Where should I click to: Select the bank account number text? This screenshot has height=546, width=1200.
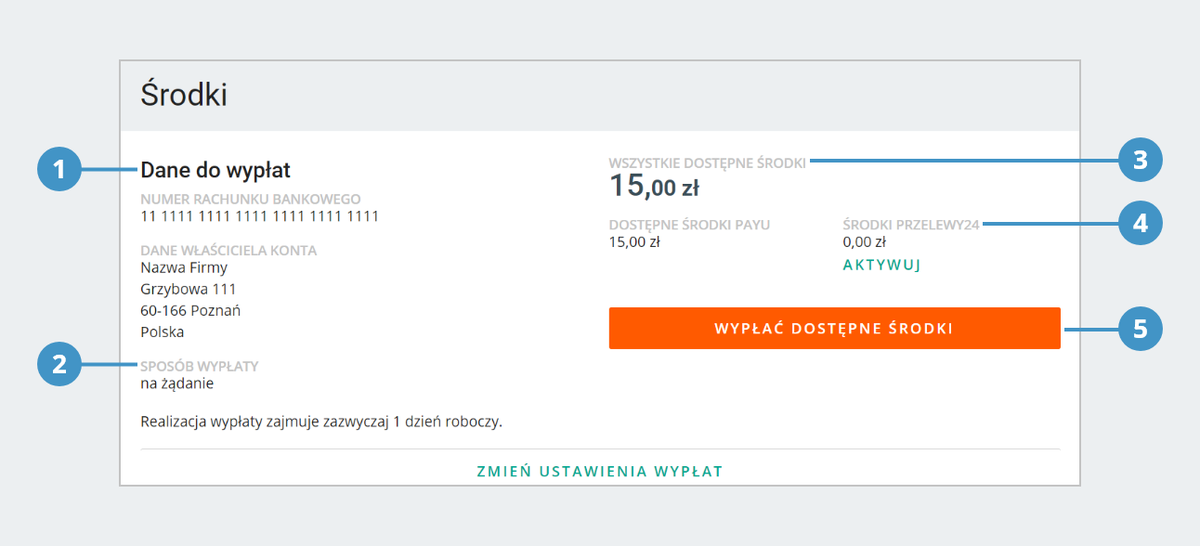(260, 216)
